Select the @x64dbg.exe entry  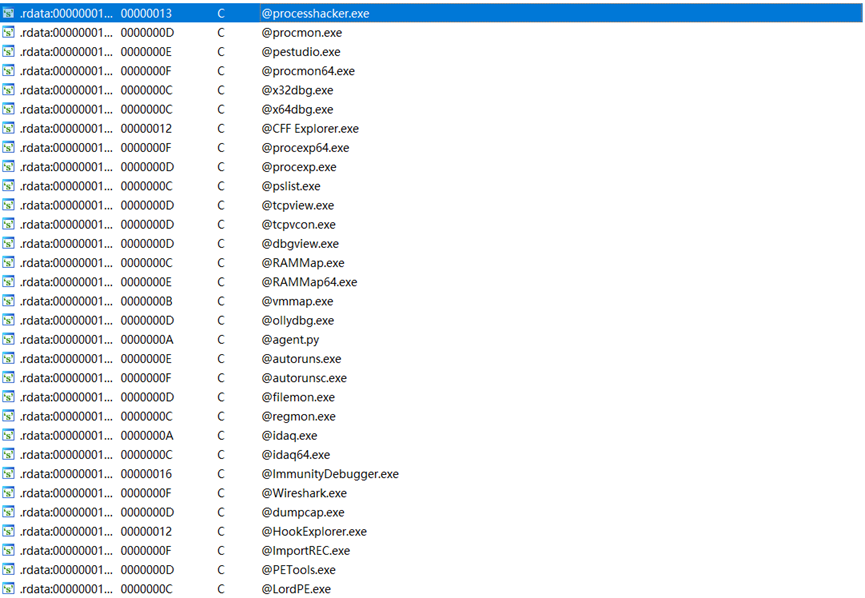[297, 109]
